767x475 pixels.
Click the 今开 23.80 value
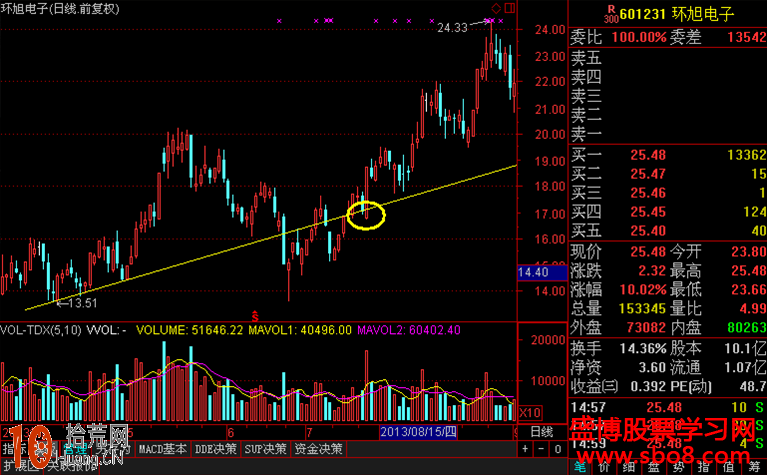click(748, 252)
